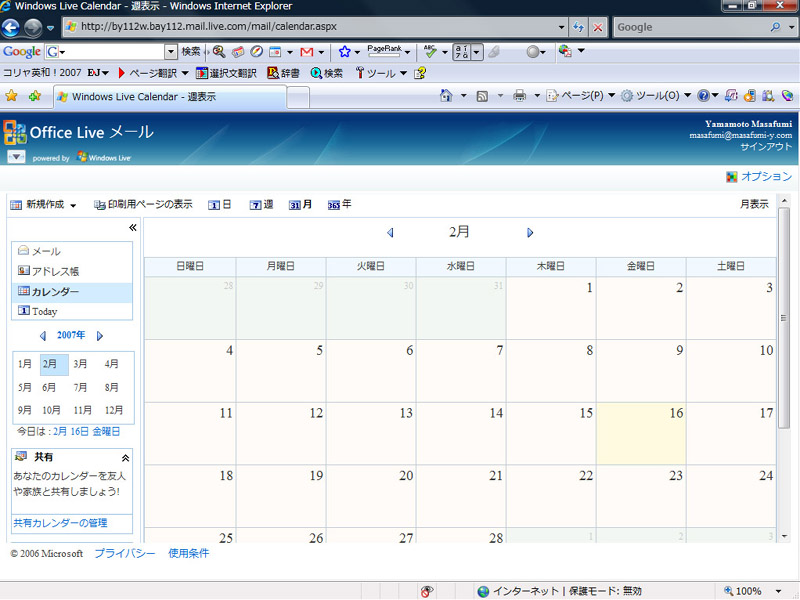Click the browser Forward arrow button
The width and height of the screenshot is (800, 600).
click(33, 28)
